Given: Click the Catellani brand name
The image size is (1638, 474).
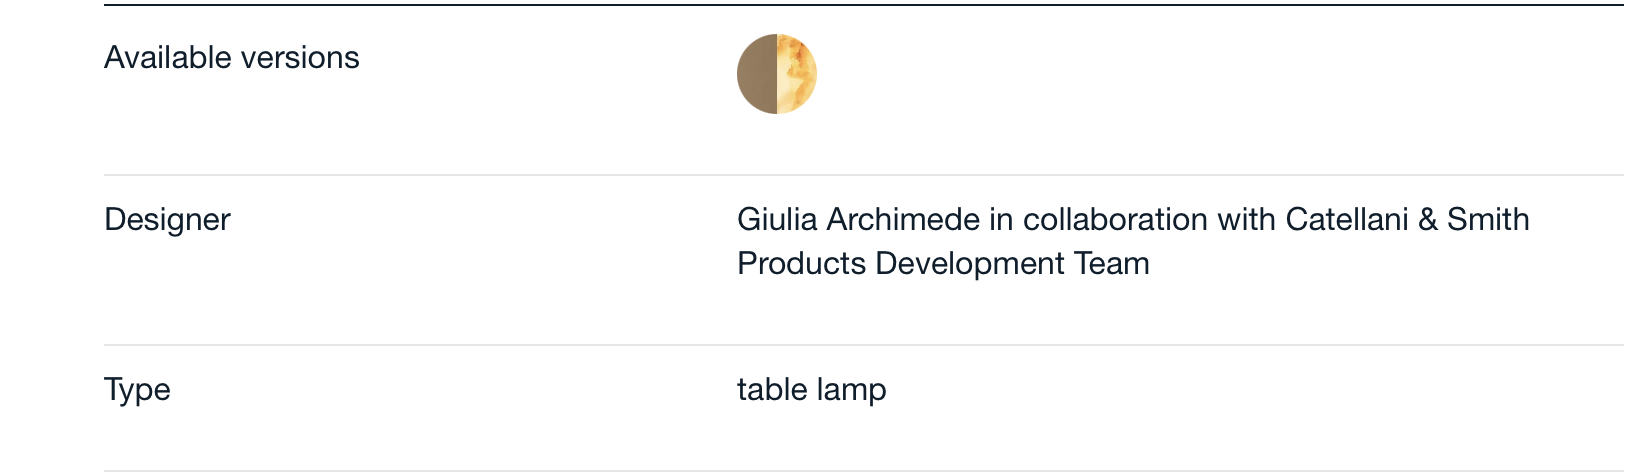Looking at the screenshot, I should tap(1347, 220).
